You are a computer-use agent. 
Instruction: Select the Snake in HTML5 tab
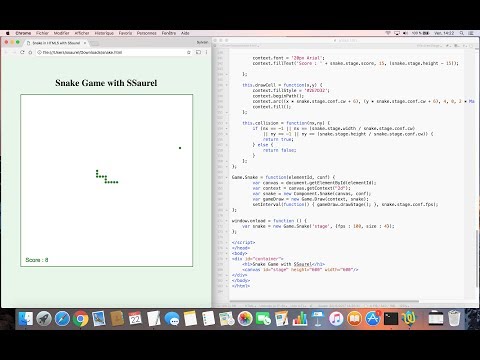56,43
